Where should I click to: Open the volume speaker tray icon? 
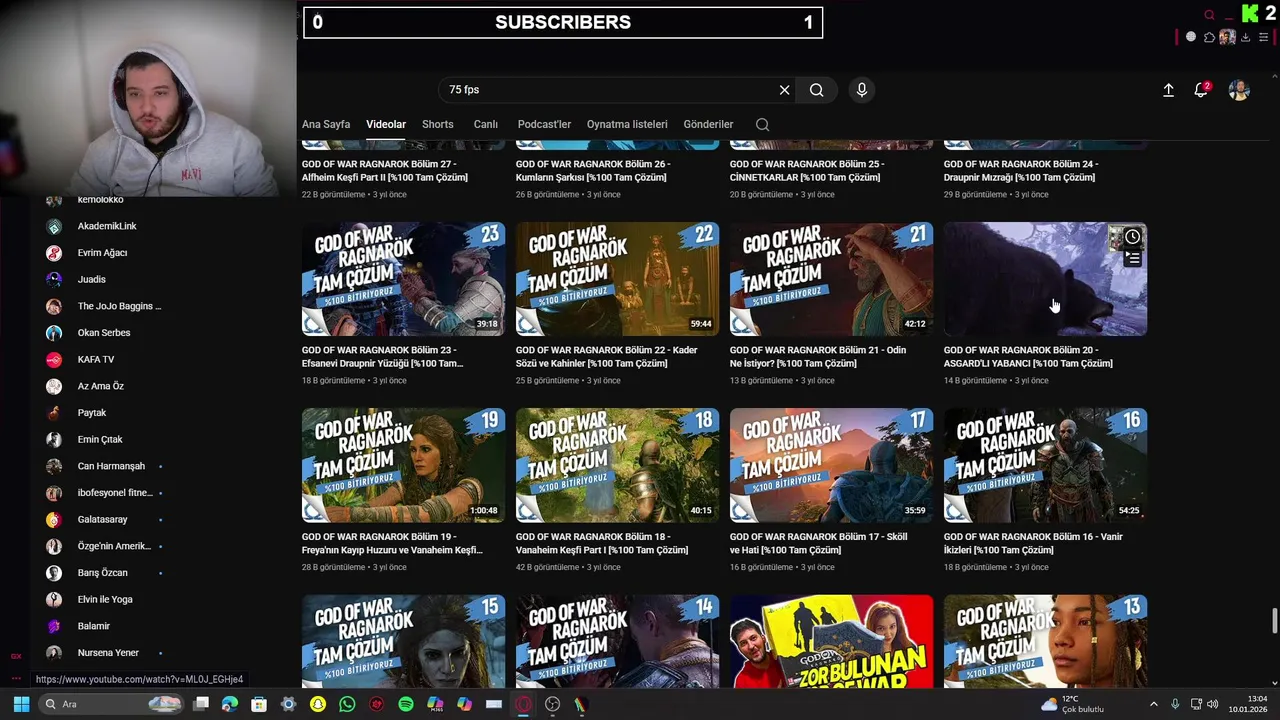[1212, 704]
